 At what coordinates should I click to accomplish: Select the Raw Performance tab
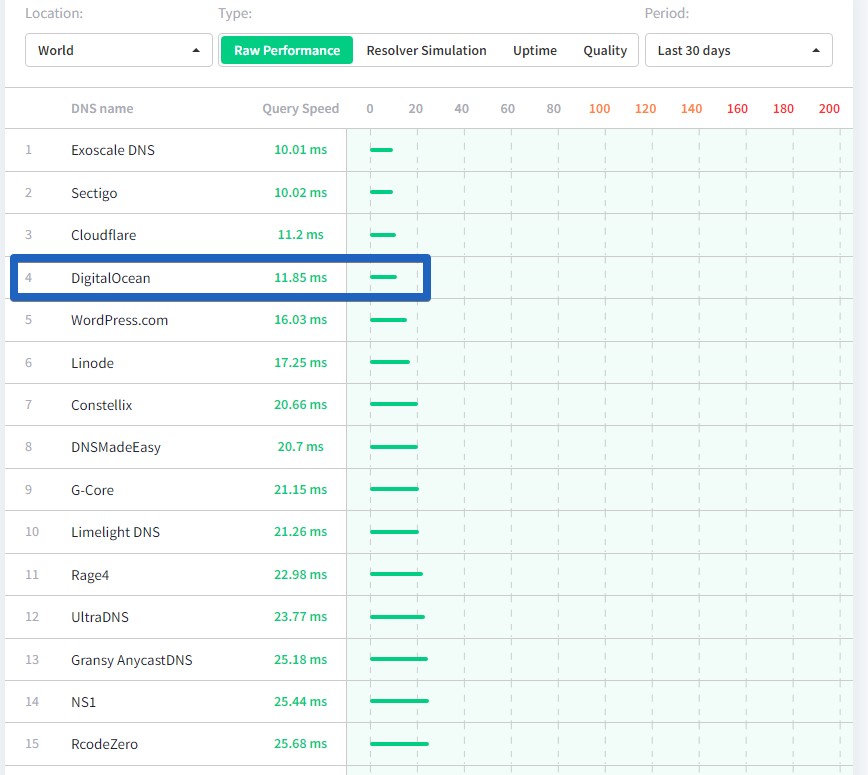point(287,50)
